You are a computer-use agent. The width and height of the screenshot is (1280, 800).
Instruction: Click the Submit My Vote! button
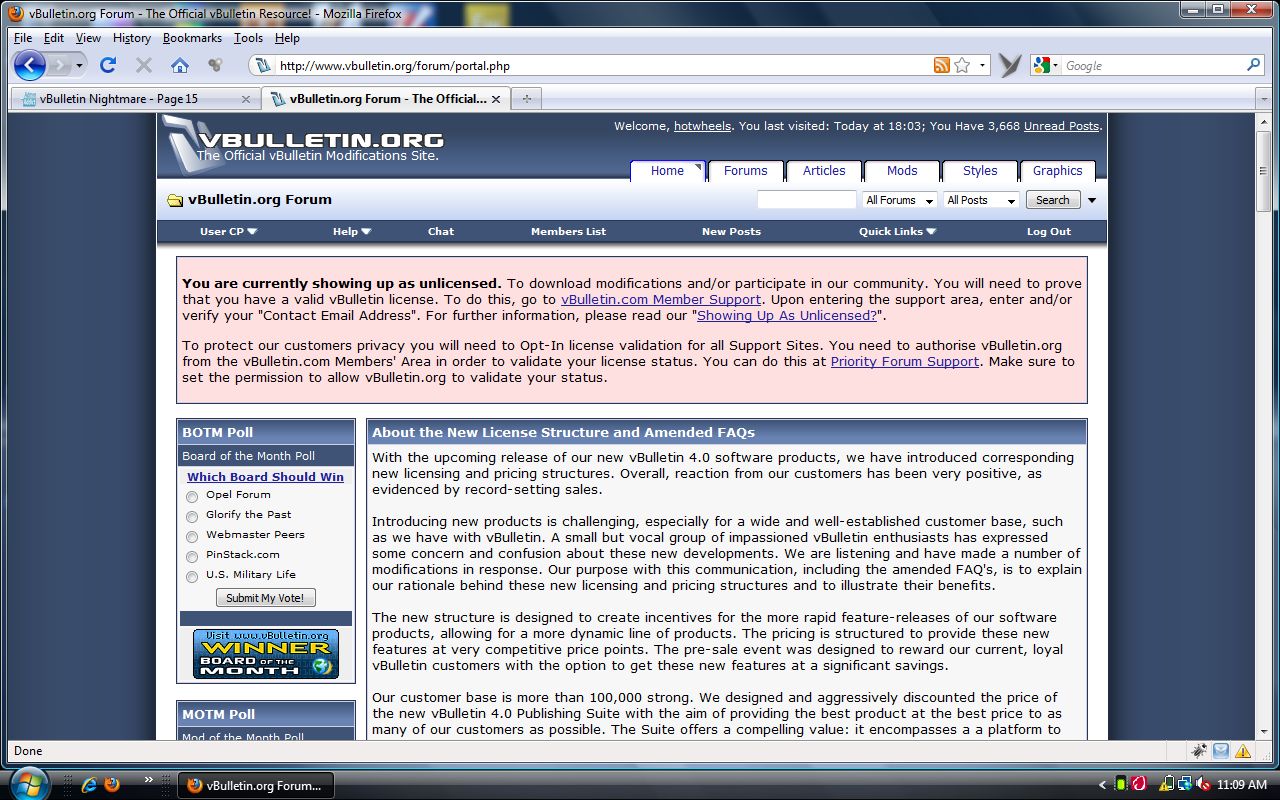click(x=266, y=598)
